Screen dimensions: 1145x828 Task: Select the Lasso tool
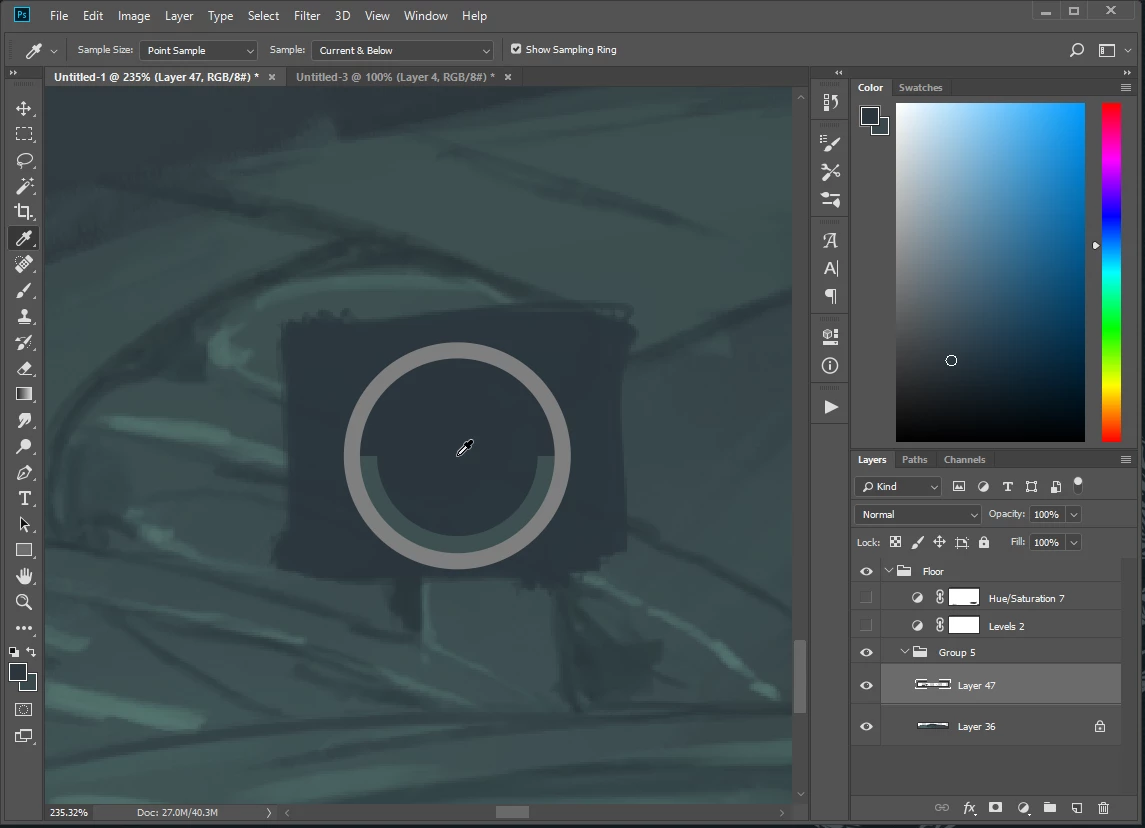coord(23,160)
